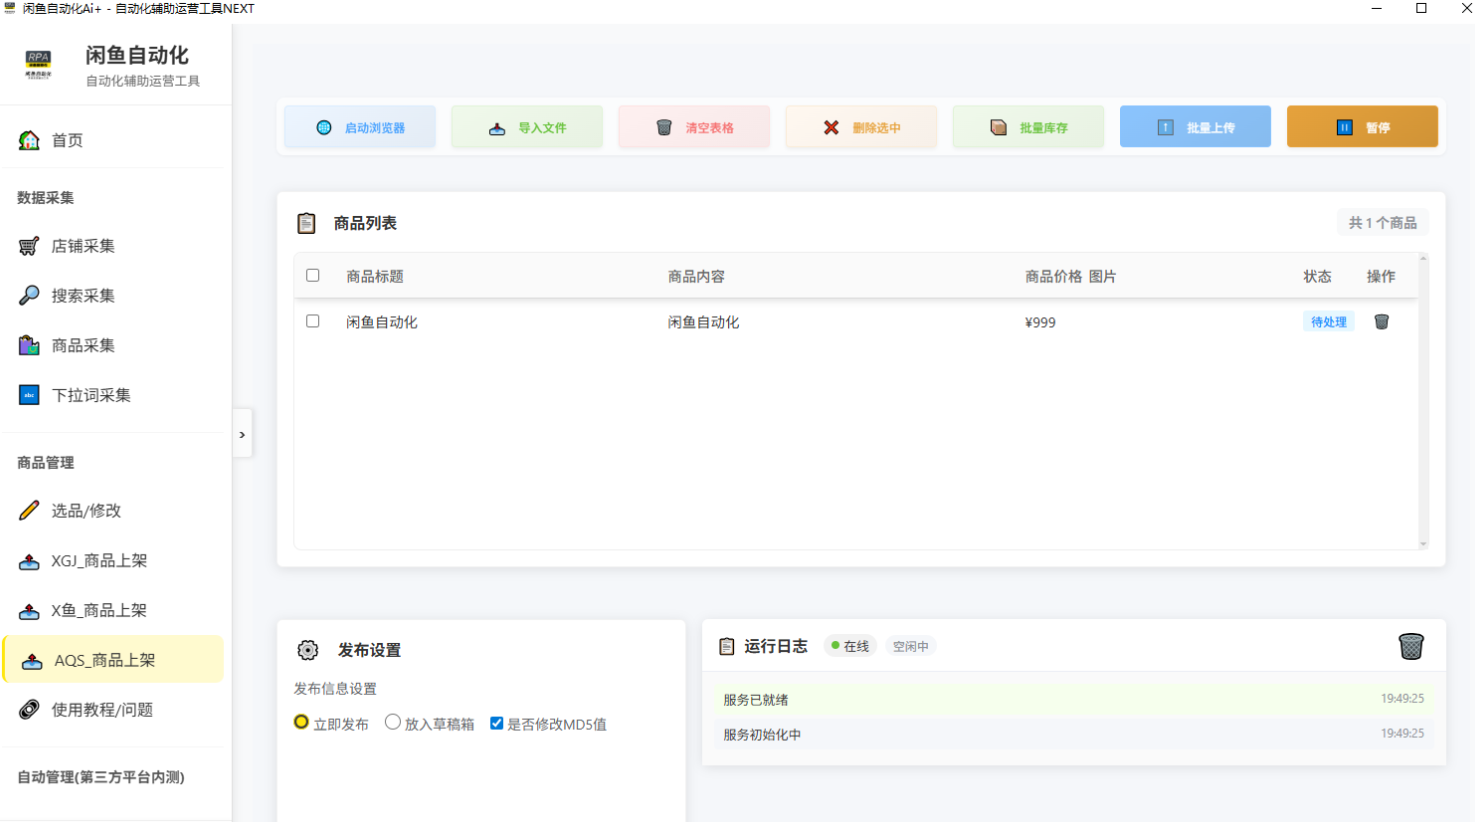Delete the 闲鱼自动化 product row
The width and height of the screenshot is (1475, 822).
pyautogui.click(x=1382, y=321)
